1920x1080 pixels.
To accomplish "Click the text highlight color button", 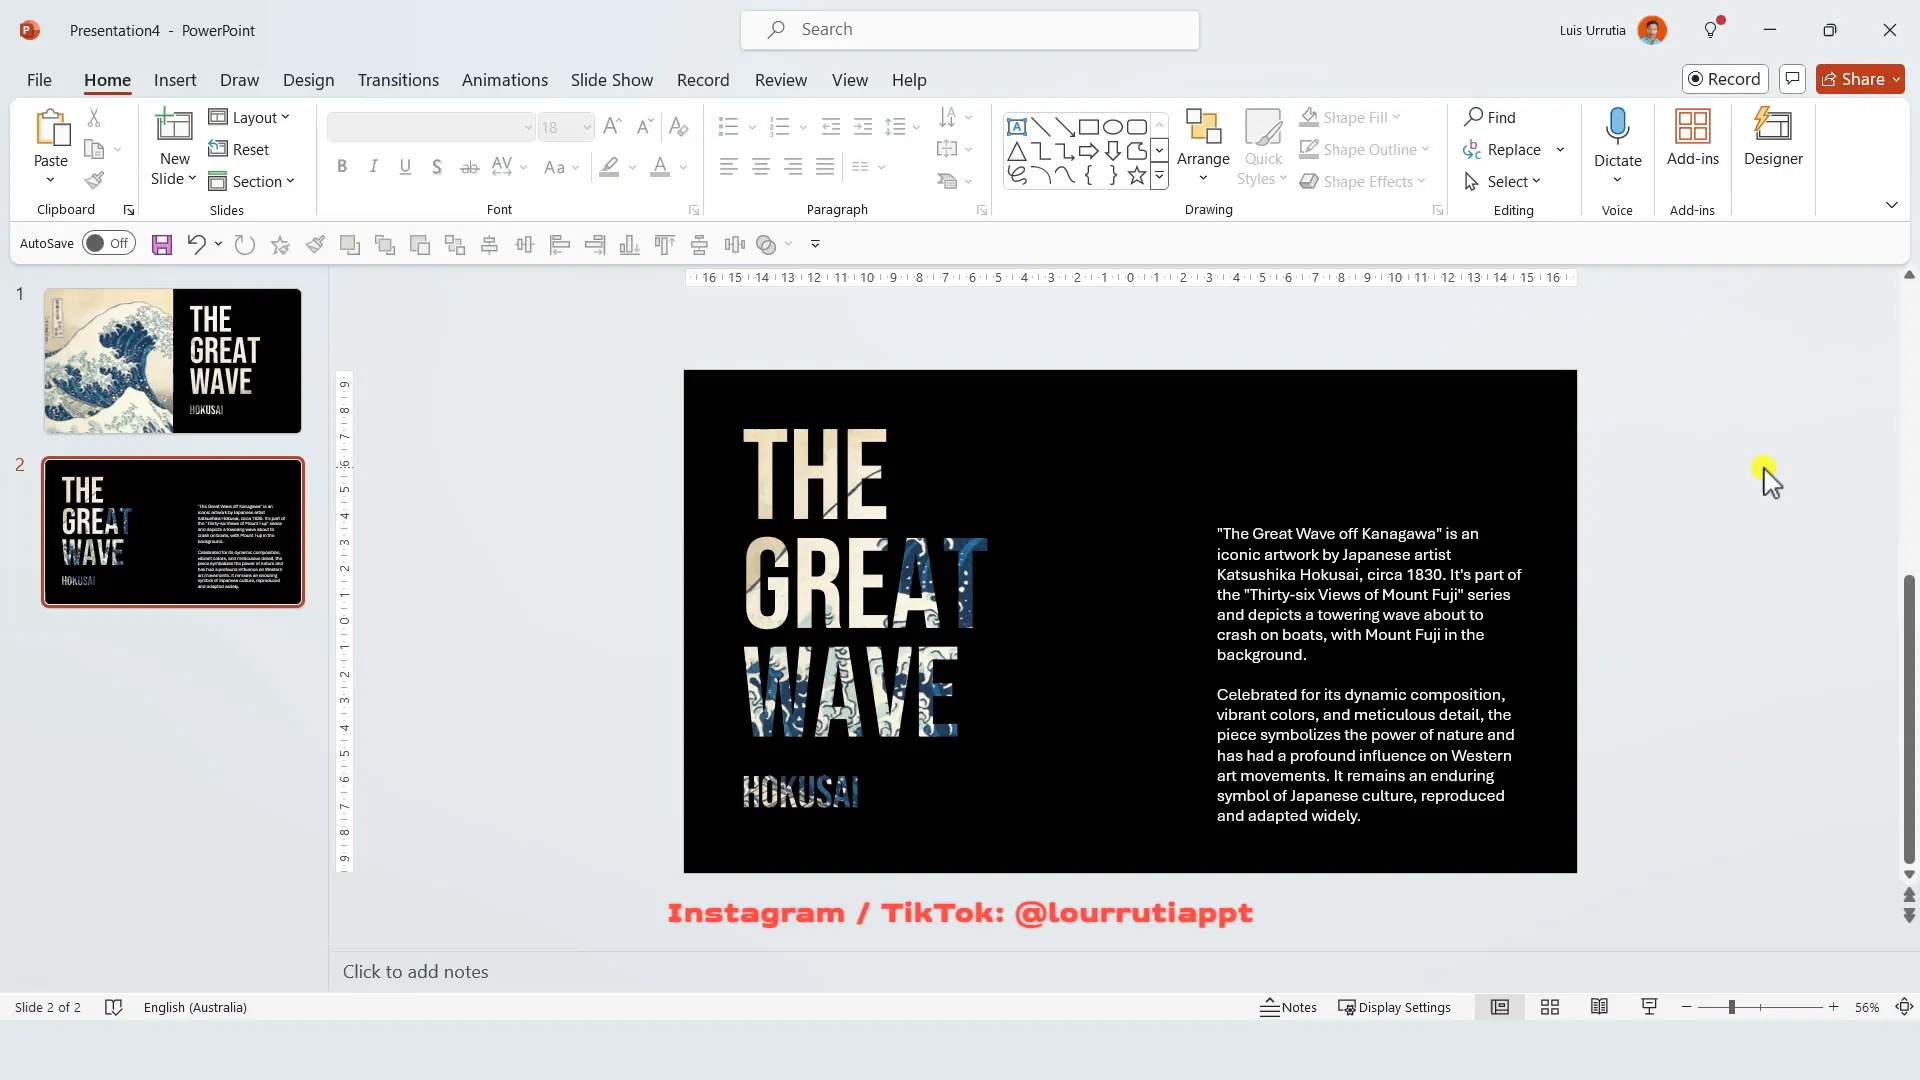I will [609, 167].
